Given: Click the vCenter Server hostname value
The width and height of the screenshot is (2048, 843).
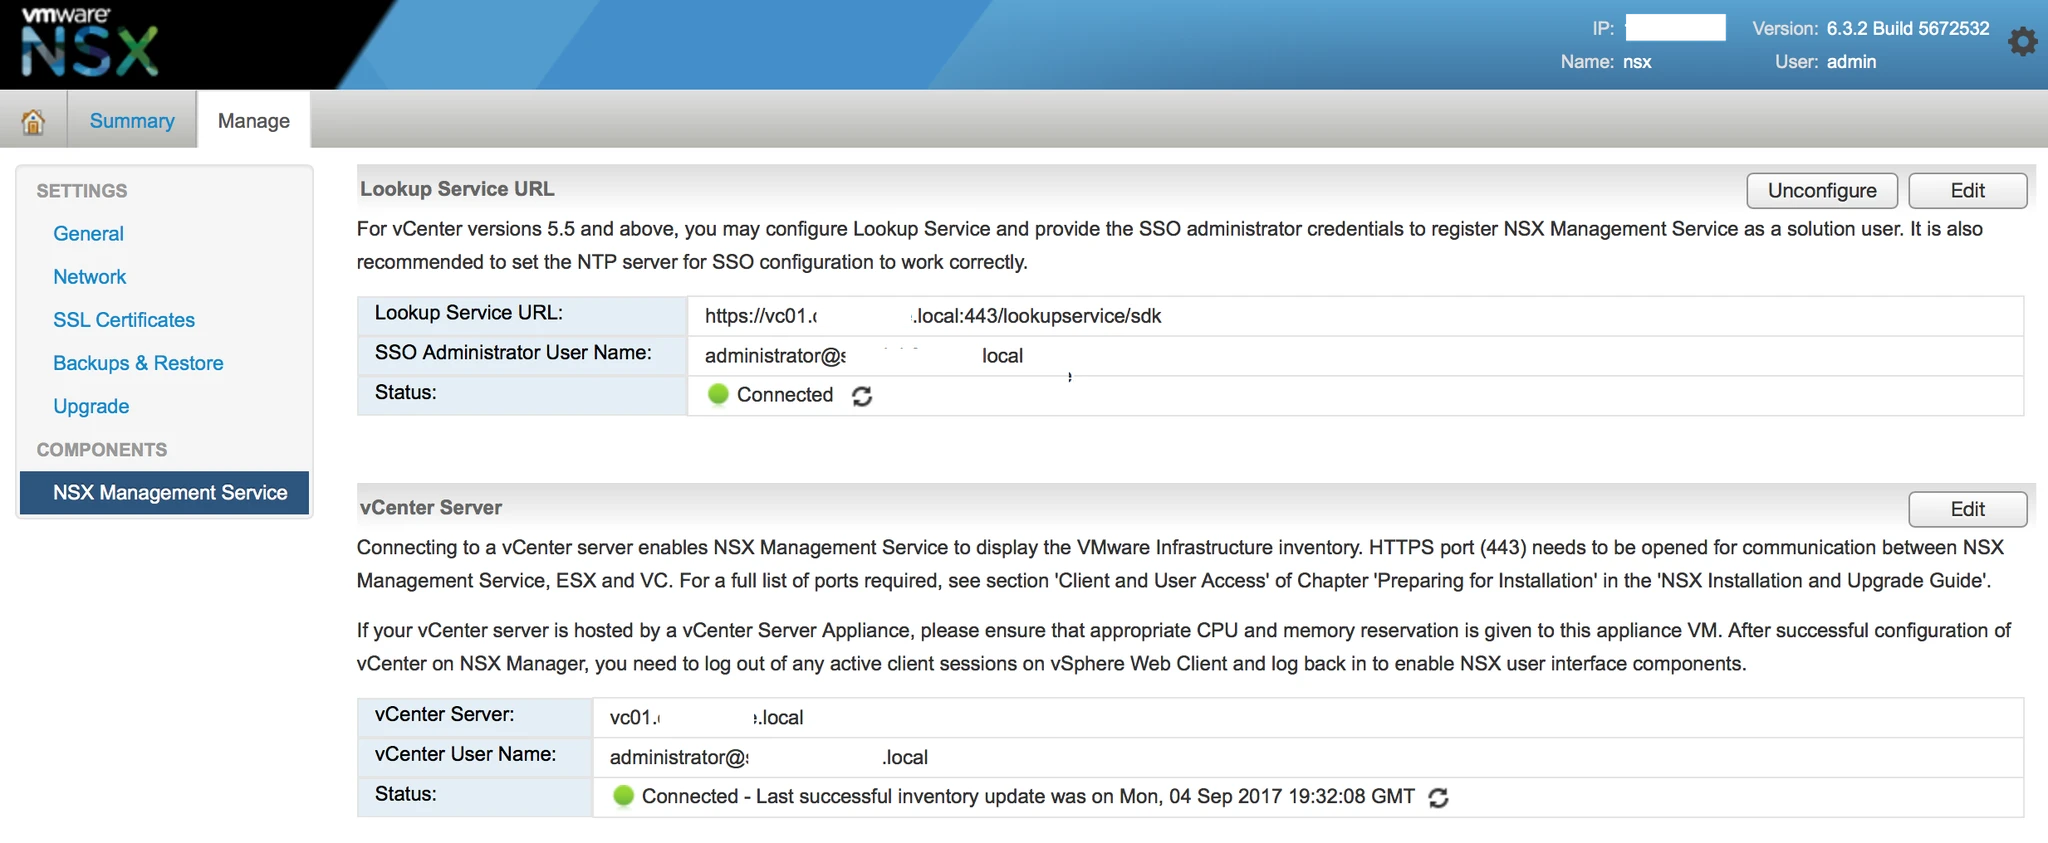Looking at the screenshot, I should tap(706, 718).
